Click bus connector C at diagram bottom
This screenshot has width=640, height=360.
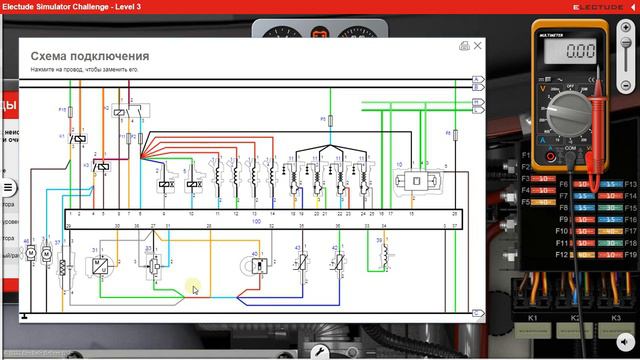[478, 313]
